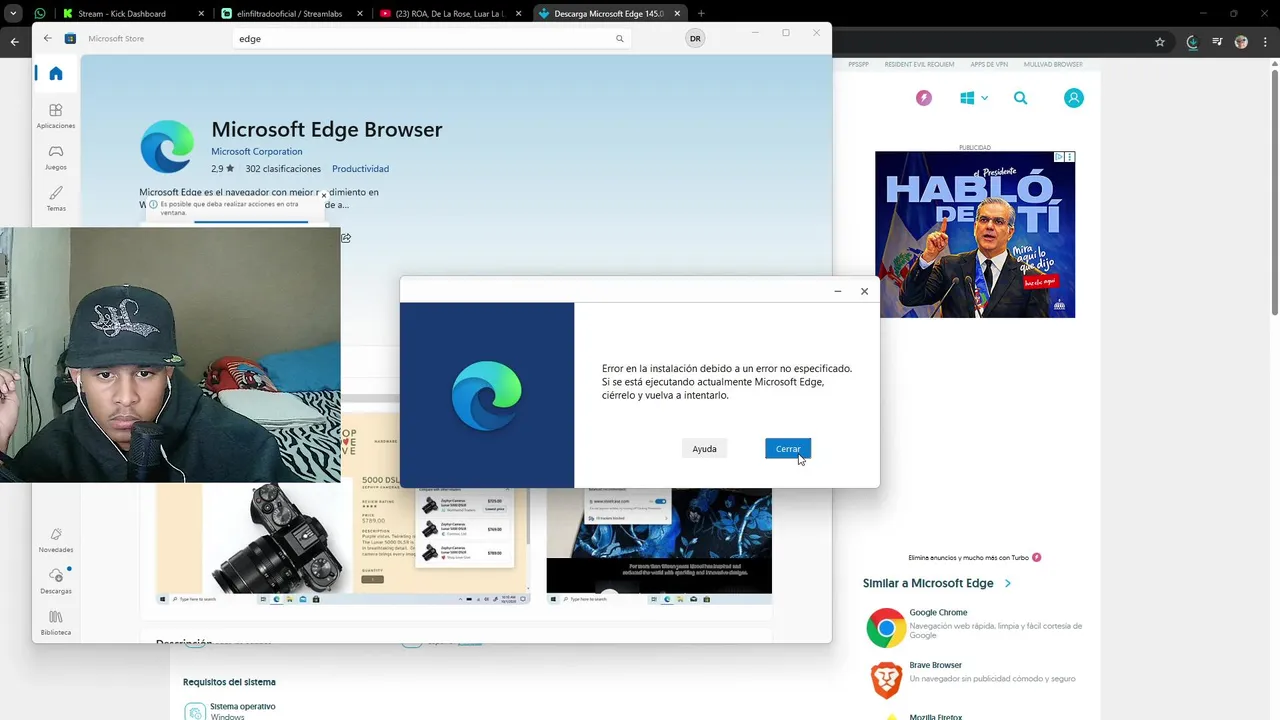Open Juegos in the Store sidebar
The width and height of the screenshot is (1280, 720).
[x=56, y=157]
